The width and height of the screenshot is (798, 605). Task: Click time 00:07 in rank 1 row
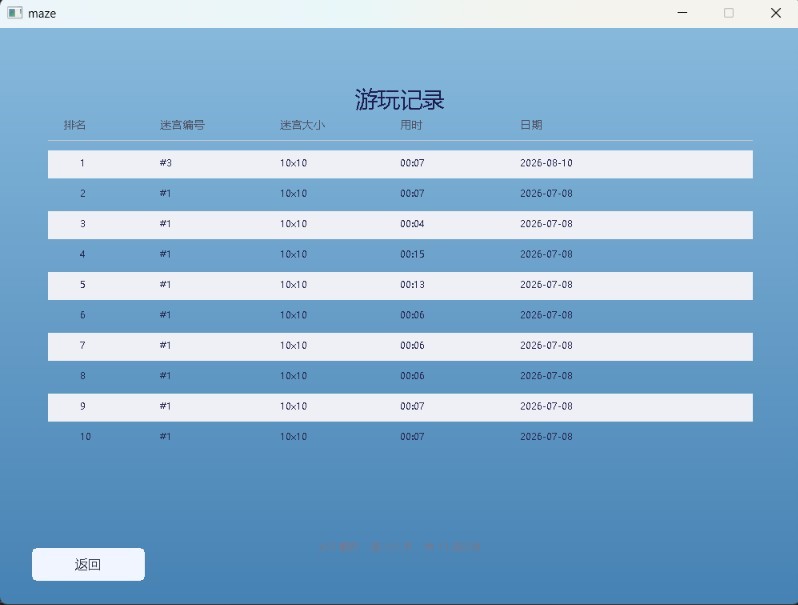pos(412,163)
